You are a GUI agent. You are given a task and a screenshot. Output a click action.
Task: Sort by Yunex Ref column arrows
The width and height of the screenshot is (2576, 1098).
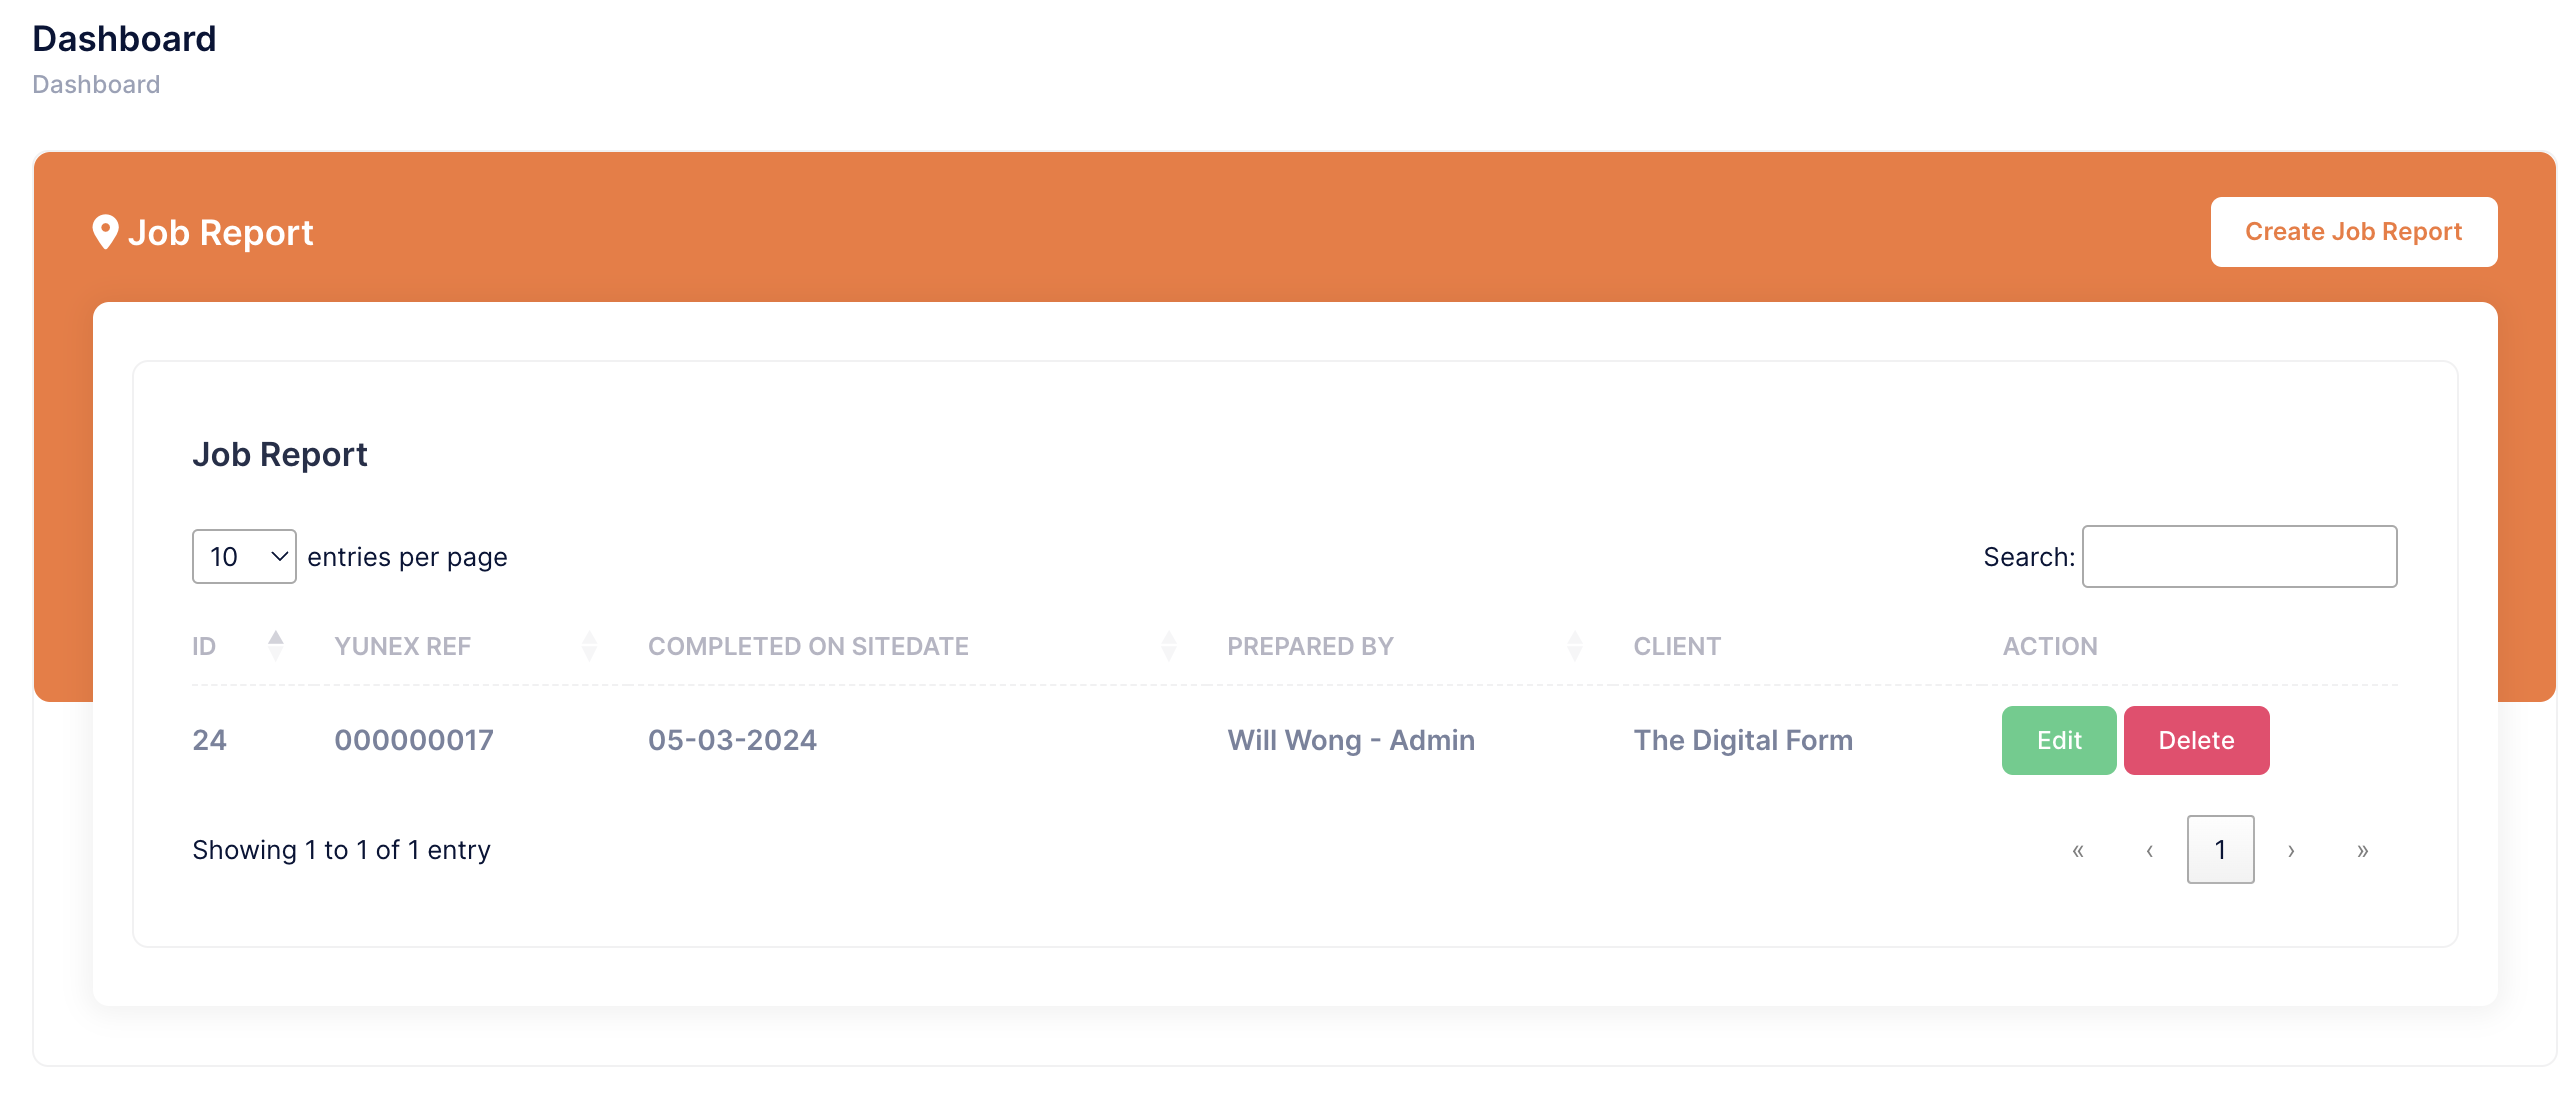coord(589,646)
